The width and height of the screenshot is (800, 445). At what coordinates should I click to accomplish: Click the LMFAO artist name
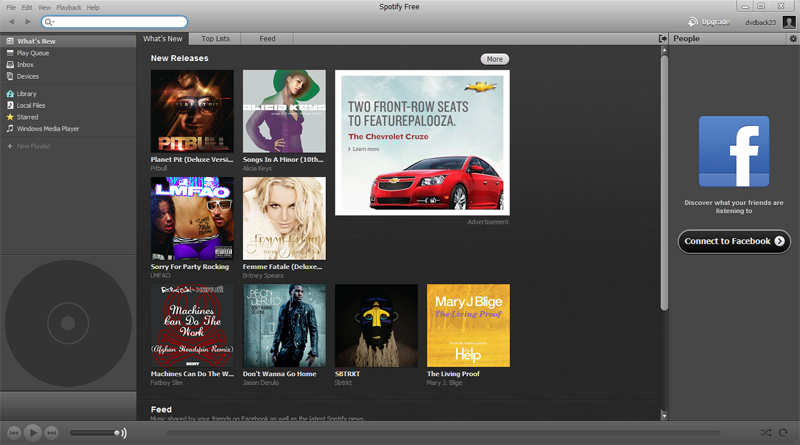[160, 276]
